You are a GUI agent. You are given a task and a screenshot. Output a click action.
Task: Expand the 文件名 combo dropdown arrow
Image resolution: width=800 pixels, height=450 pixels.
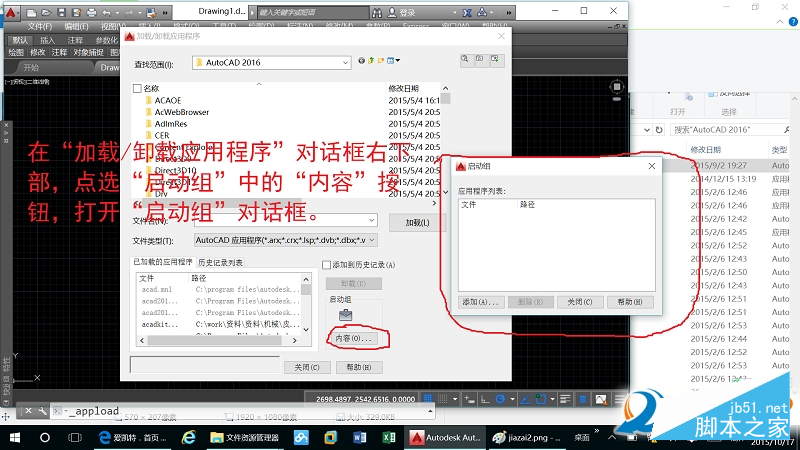pos(371,220)
